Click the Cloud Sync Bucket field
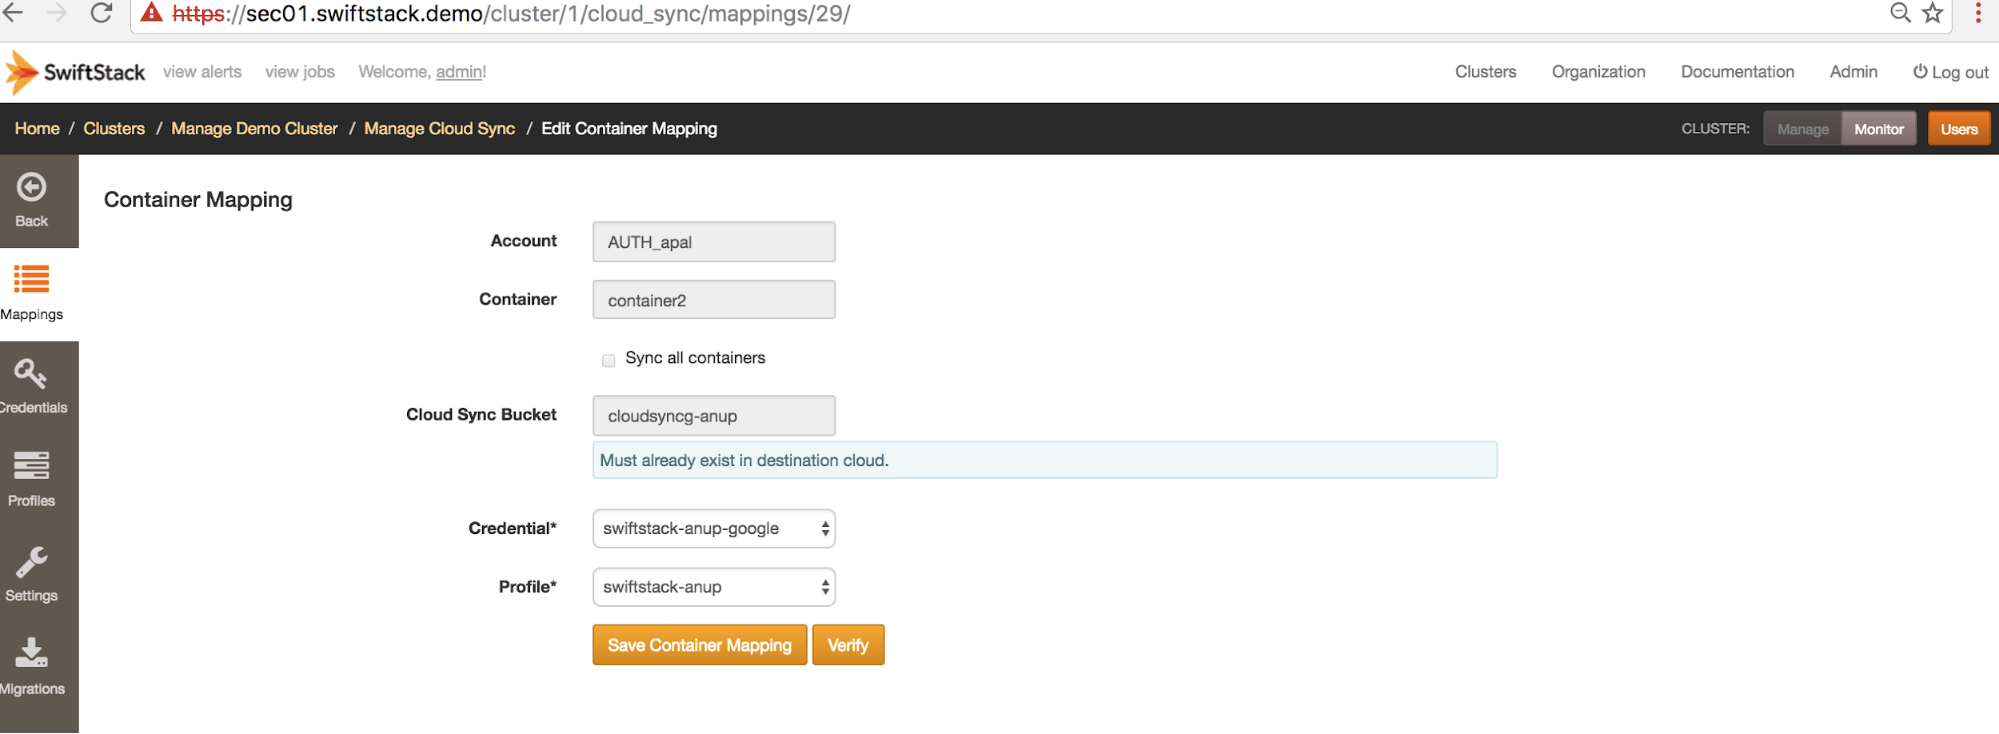The height and width of the screenshot is (734, 1999). point(714,416)
